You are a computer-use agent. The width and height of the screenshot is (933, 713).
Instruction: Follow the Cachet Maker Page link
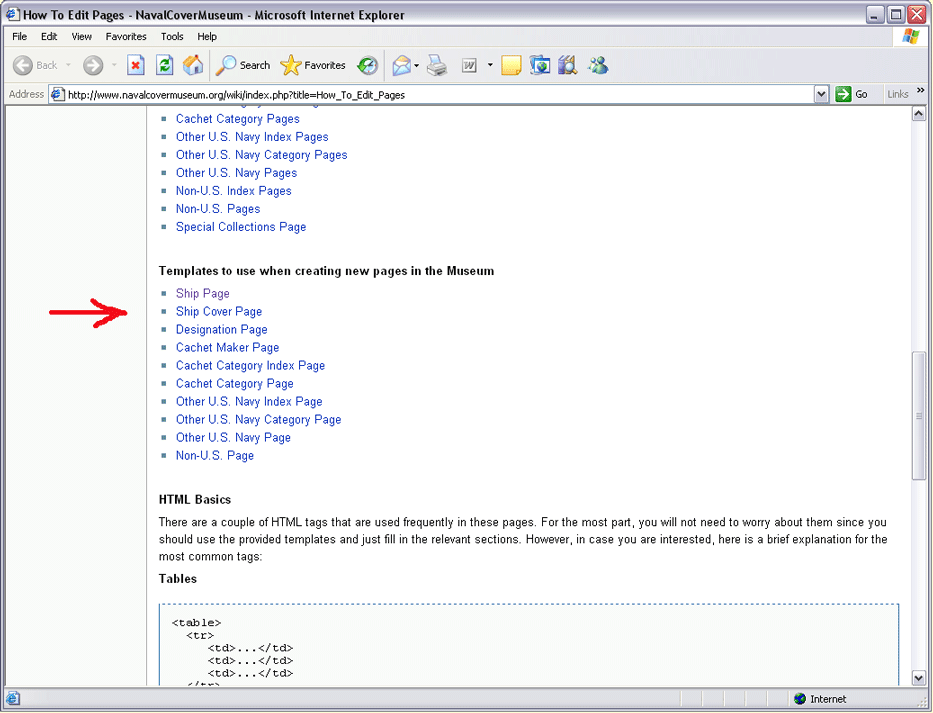[x=227, y=348]
